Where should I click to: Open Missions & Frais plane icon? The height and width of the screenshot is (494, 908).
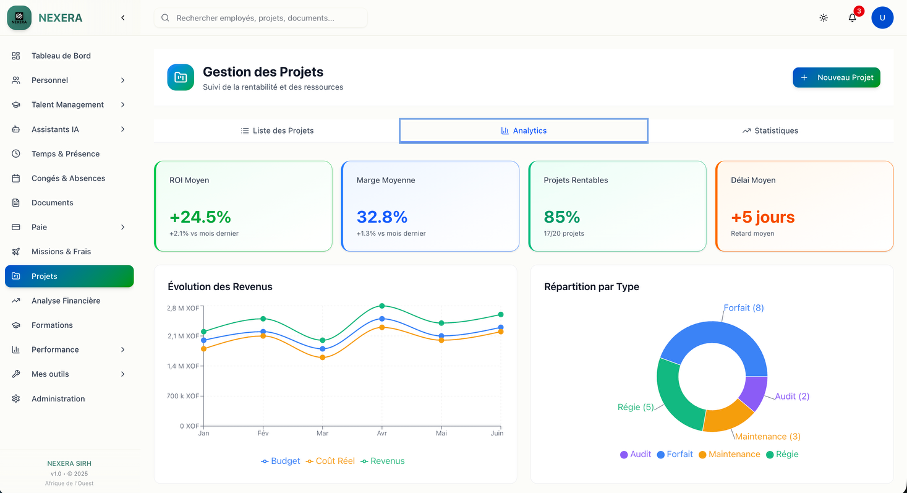coord(16,252)
